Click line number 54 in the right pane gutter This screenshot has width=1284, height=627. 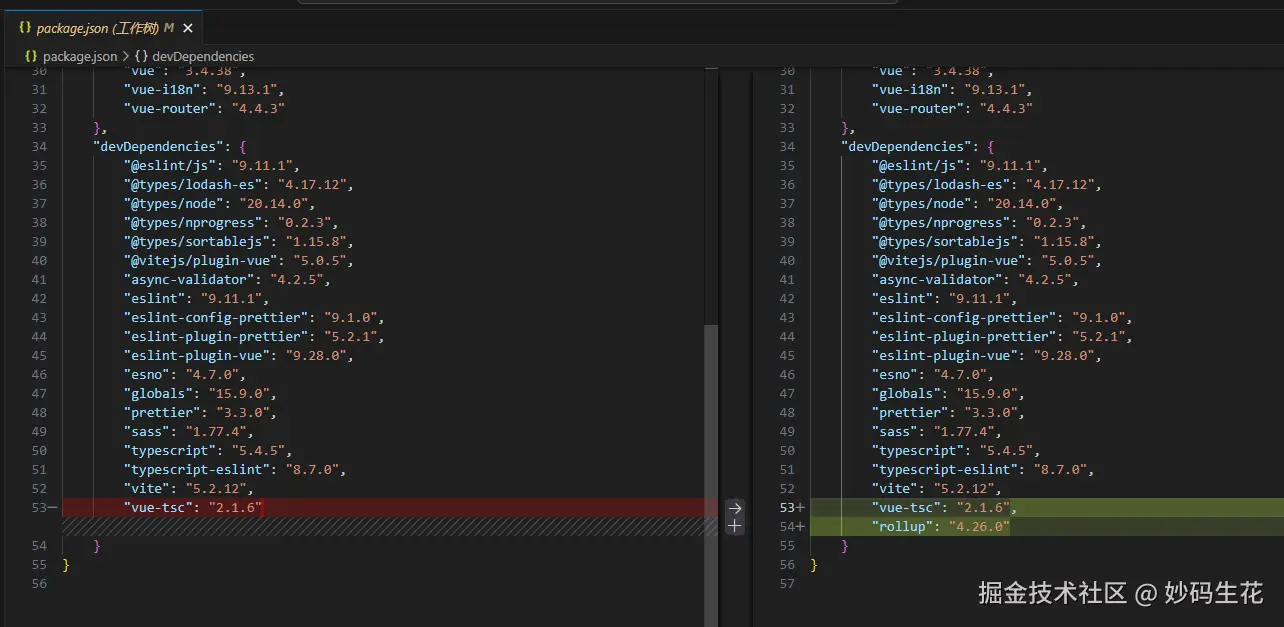click(x=787, y=526)
